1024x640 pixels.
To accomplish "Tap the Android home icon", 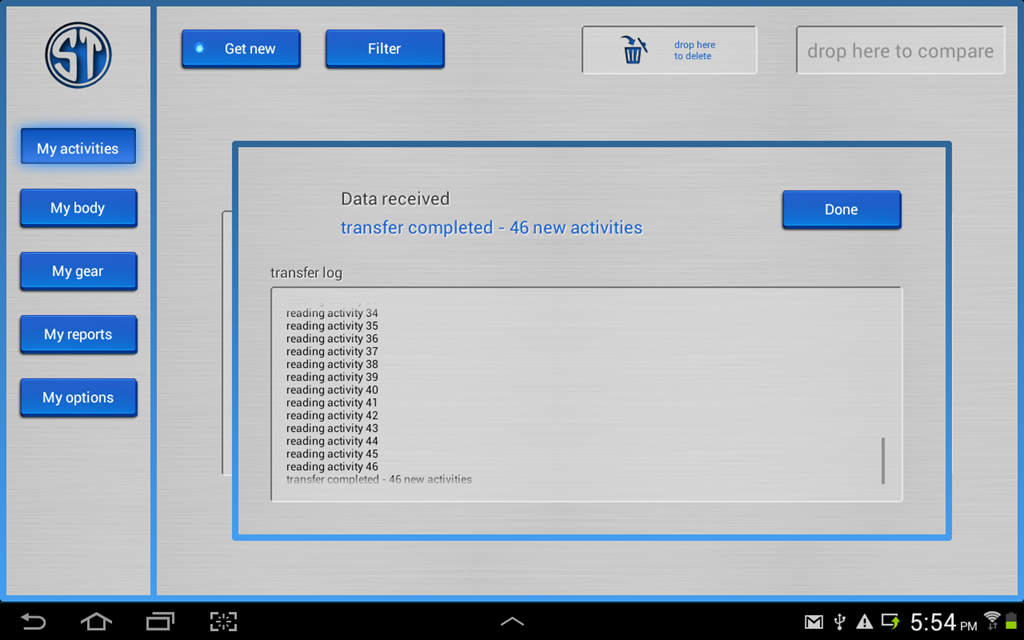I will pos(96,621).
